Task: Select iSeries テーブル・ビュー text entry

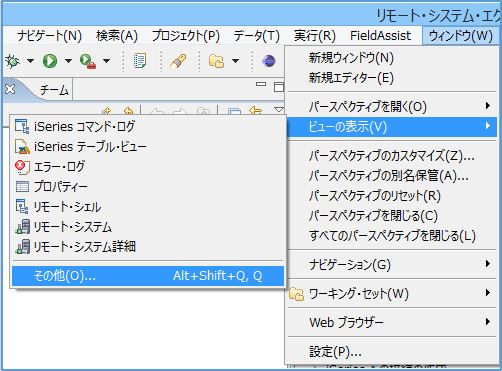Action: click(90, 147)
